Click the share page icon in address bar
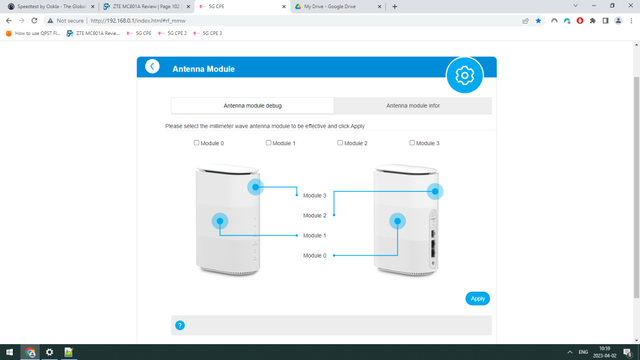 (525, 21)
